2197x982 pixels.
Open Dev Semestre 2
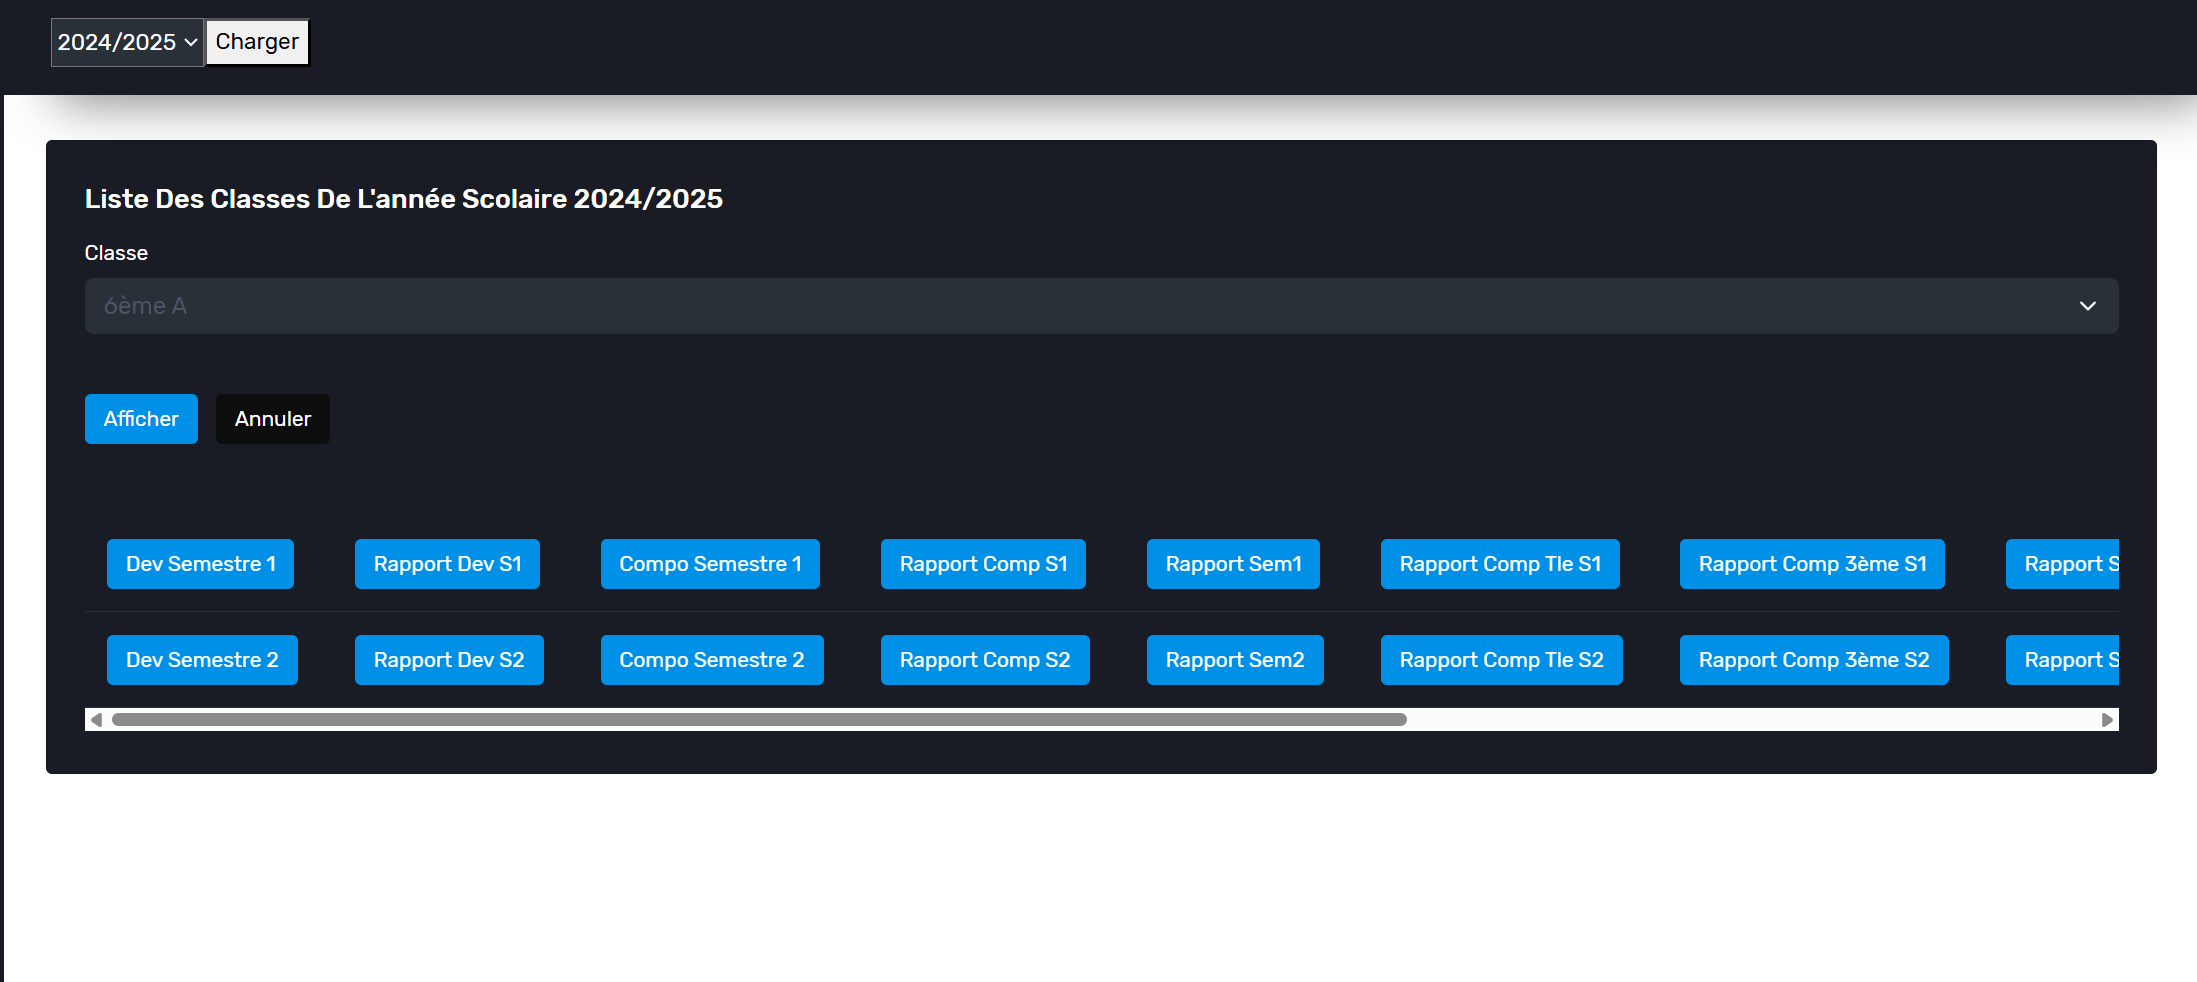(202, 660)
